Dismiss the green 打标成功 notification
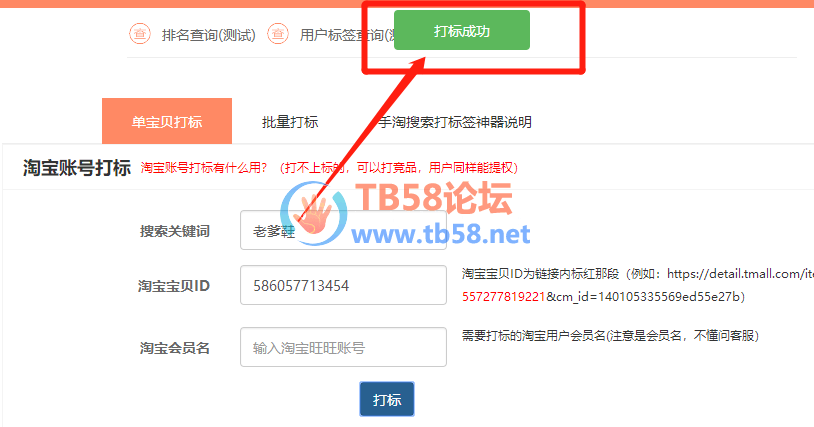 point(462,31)
